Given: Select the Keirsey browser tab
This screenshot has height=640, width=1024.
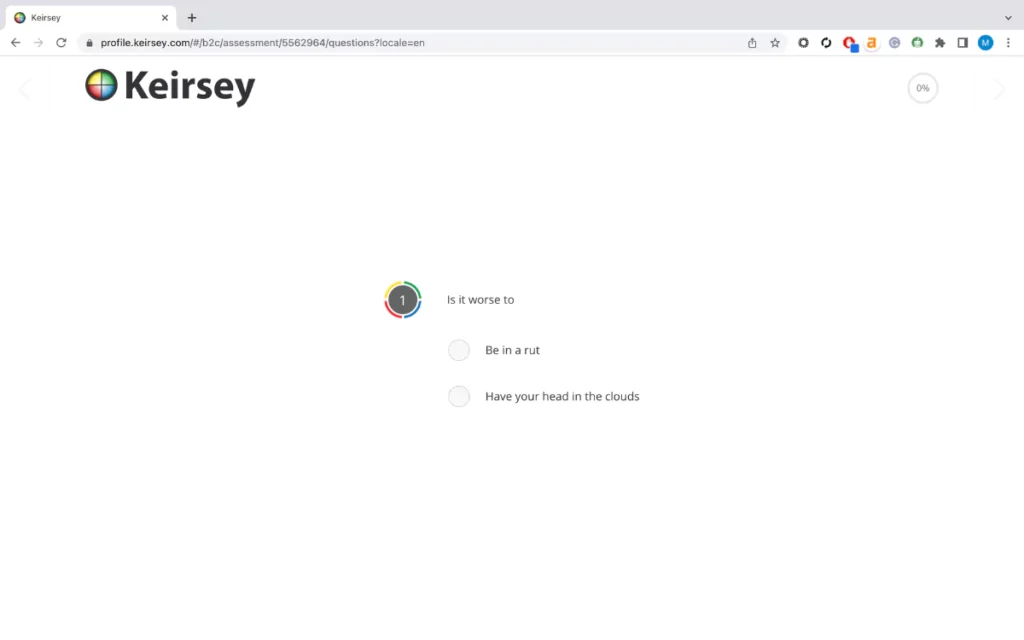Looking at the screenshot, I should tap(91, 18).
